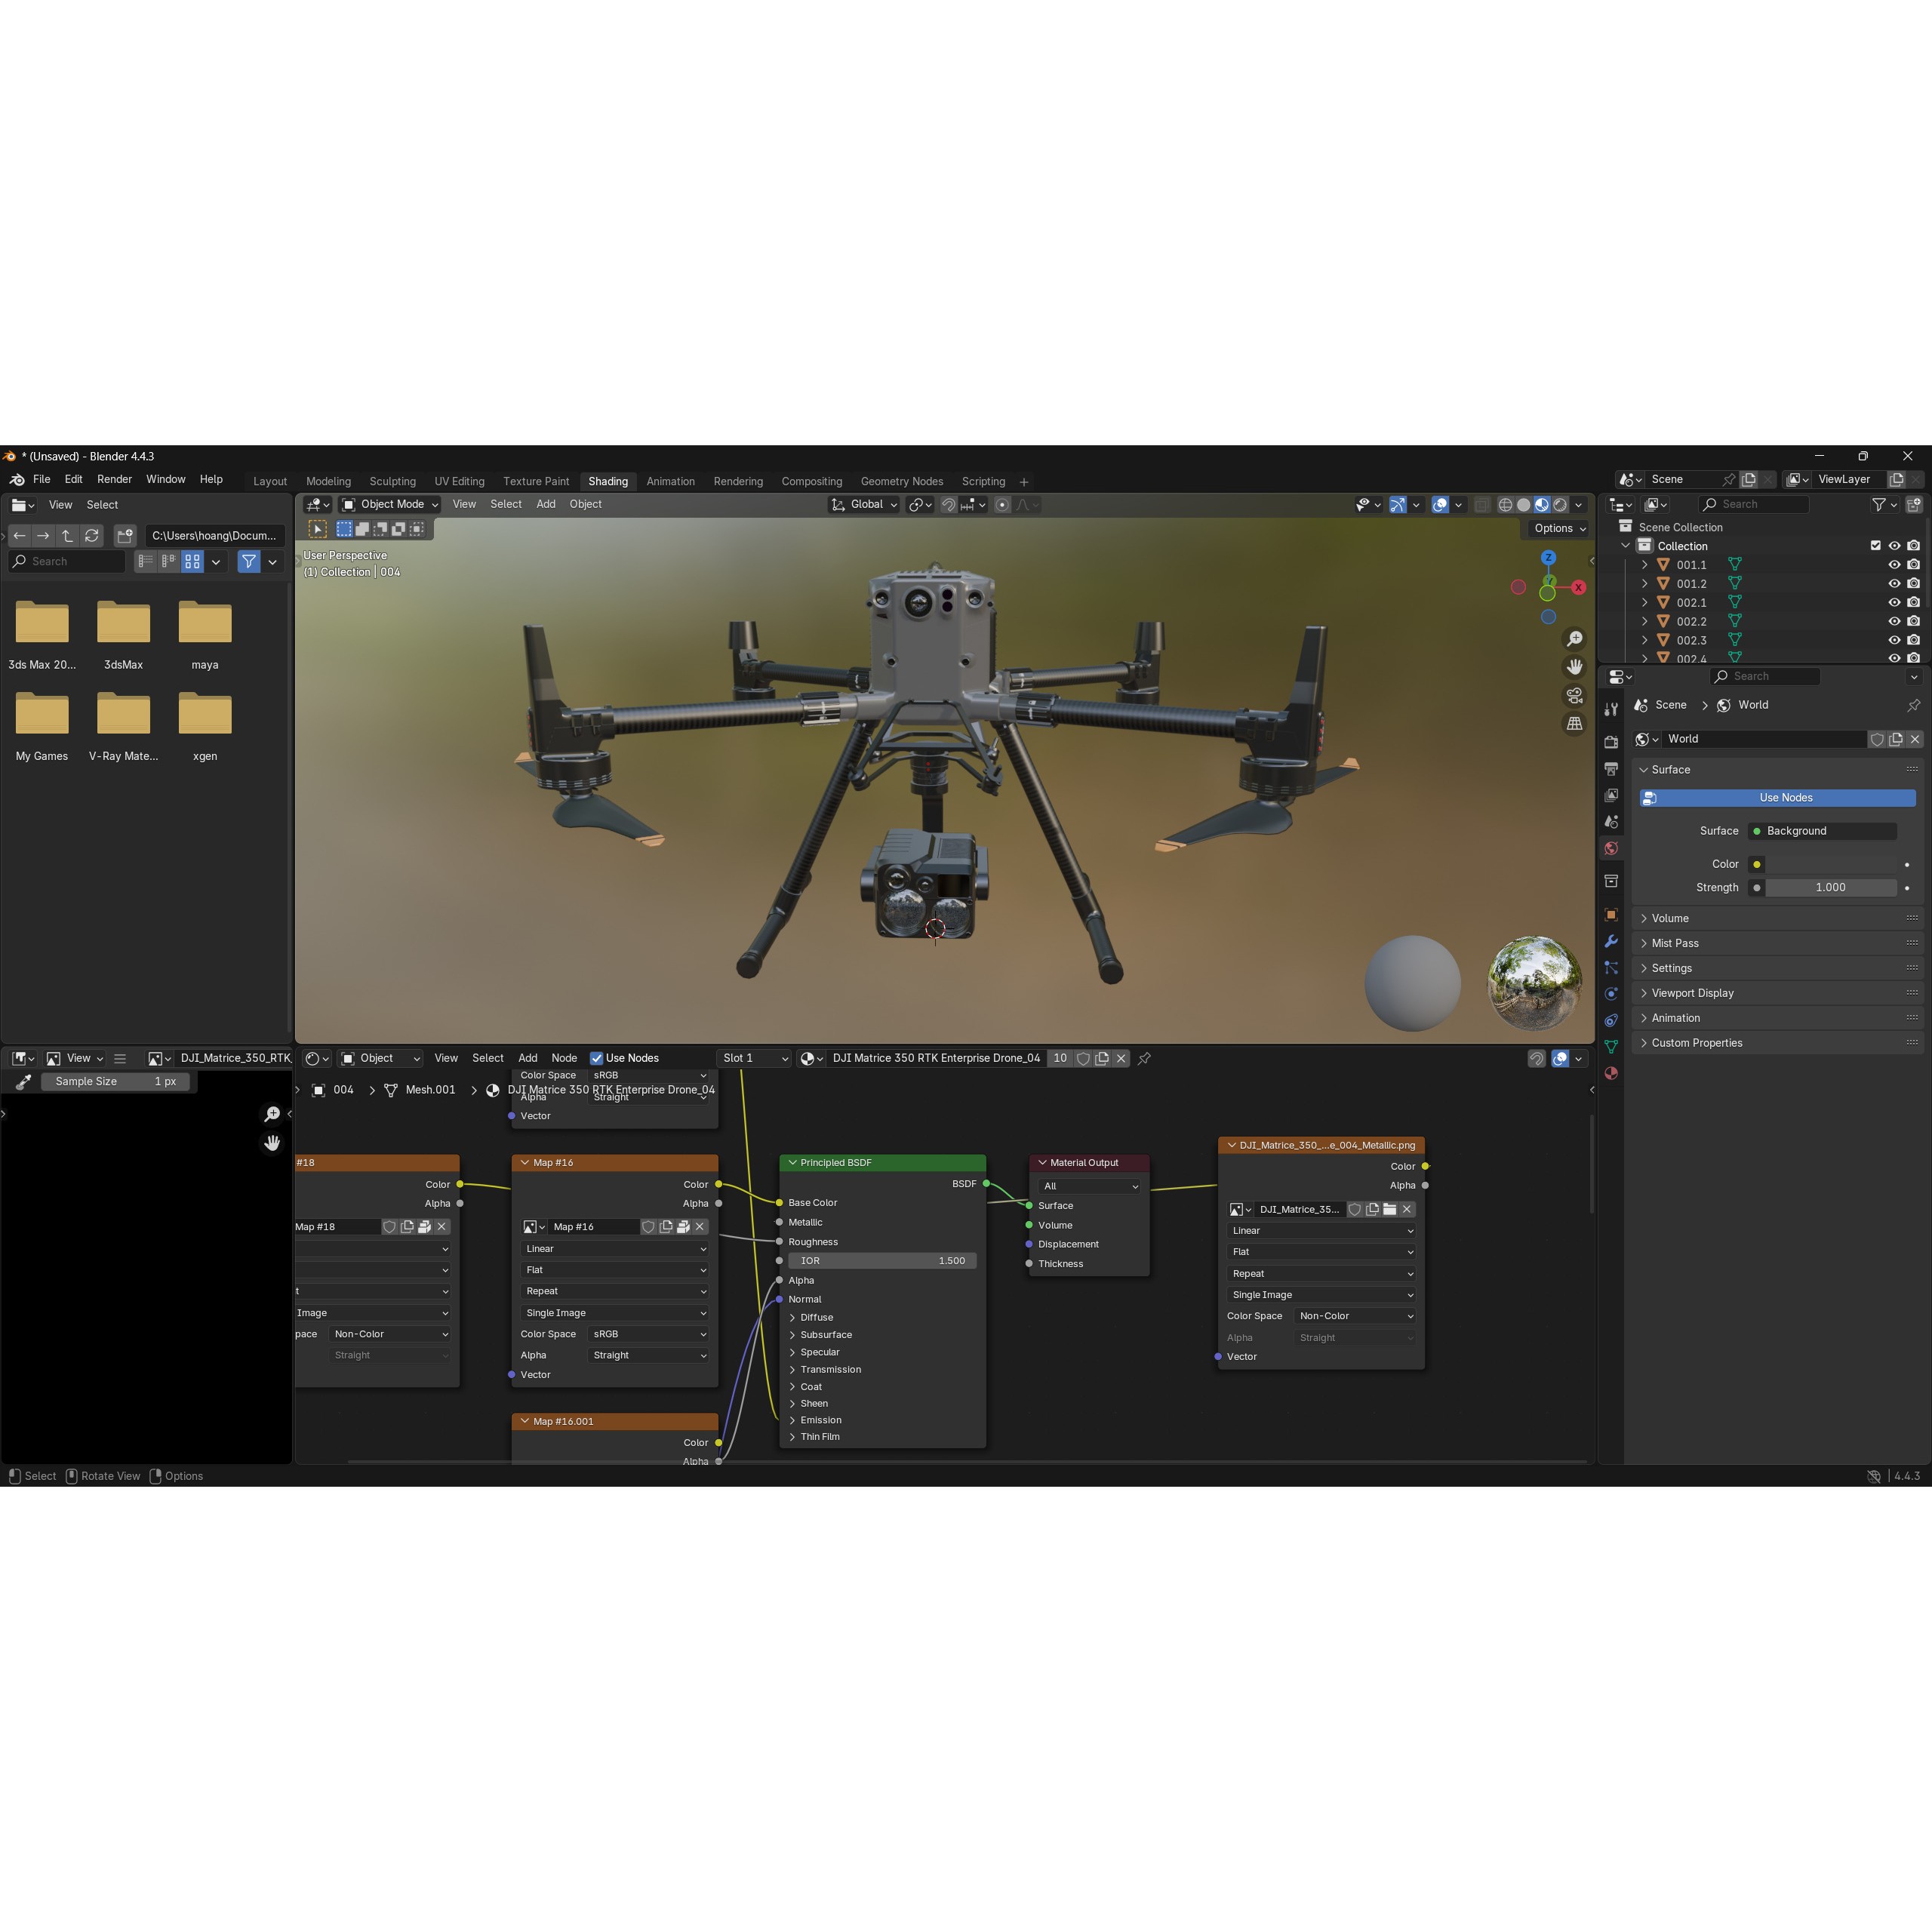
Task: Select the Render properties icon
Action: [x=1612, y=742]
